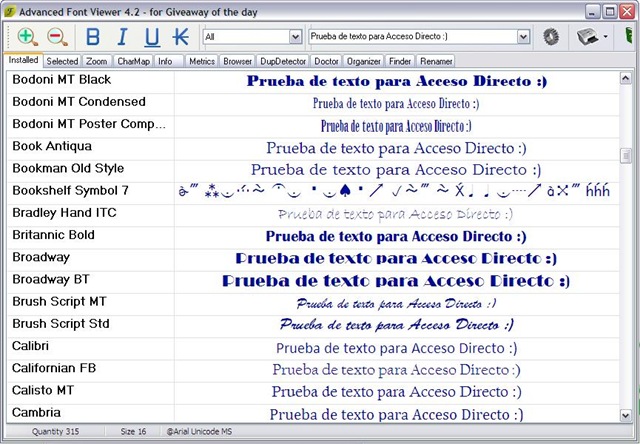Toggle italic style with the I icon

pos(122,37)
